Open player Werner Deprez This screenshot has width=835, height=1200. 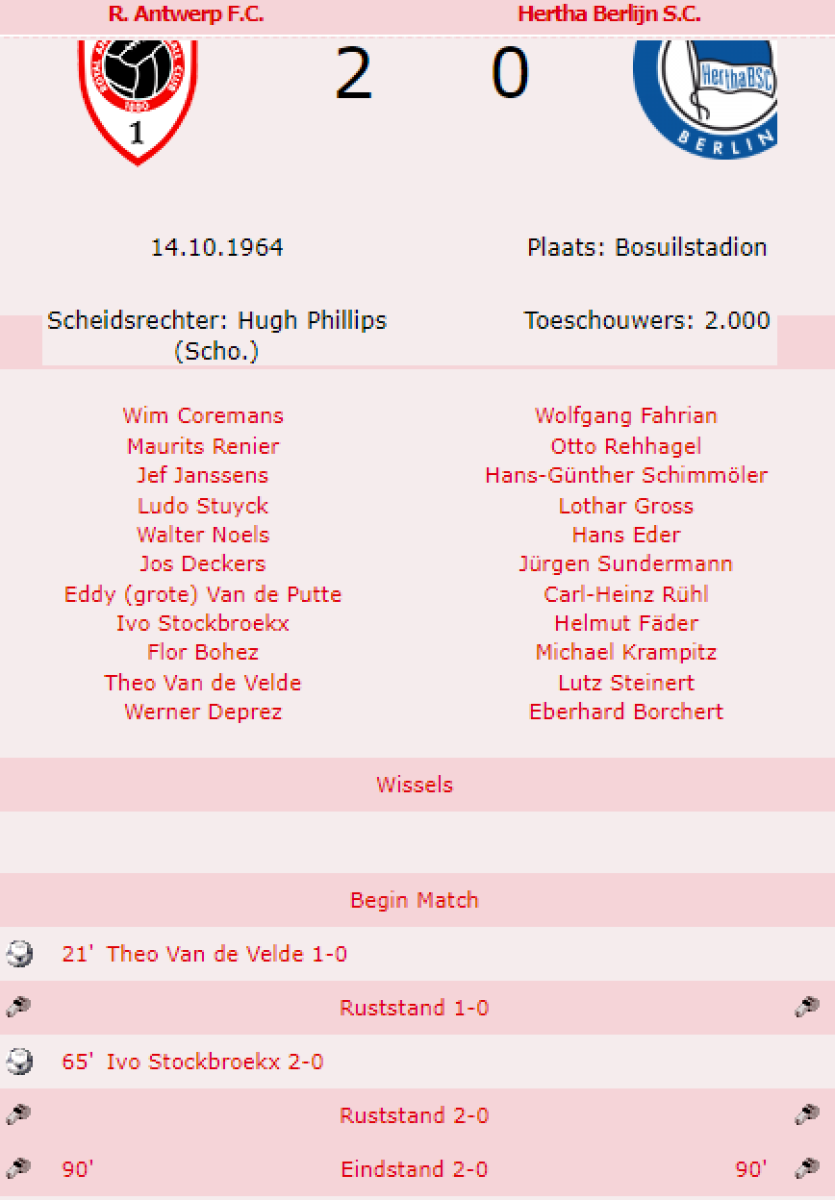pos(203,712)
